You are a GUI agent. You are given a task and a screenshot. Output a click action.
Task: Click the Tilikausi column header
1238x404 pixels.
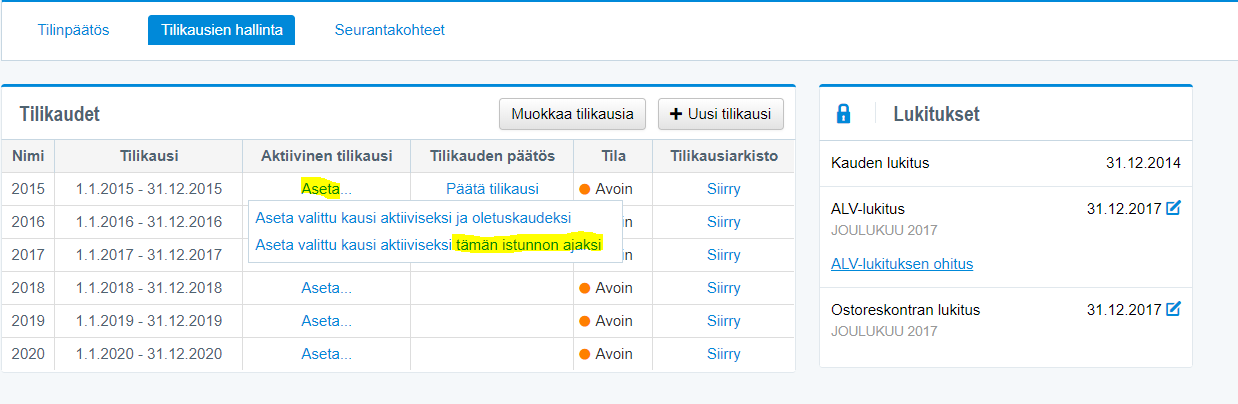coord(148,156)
